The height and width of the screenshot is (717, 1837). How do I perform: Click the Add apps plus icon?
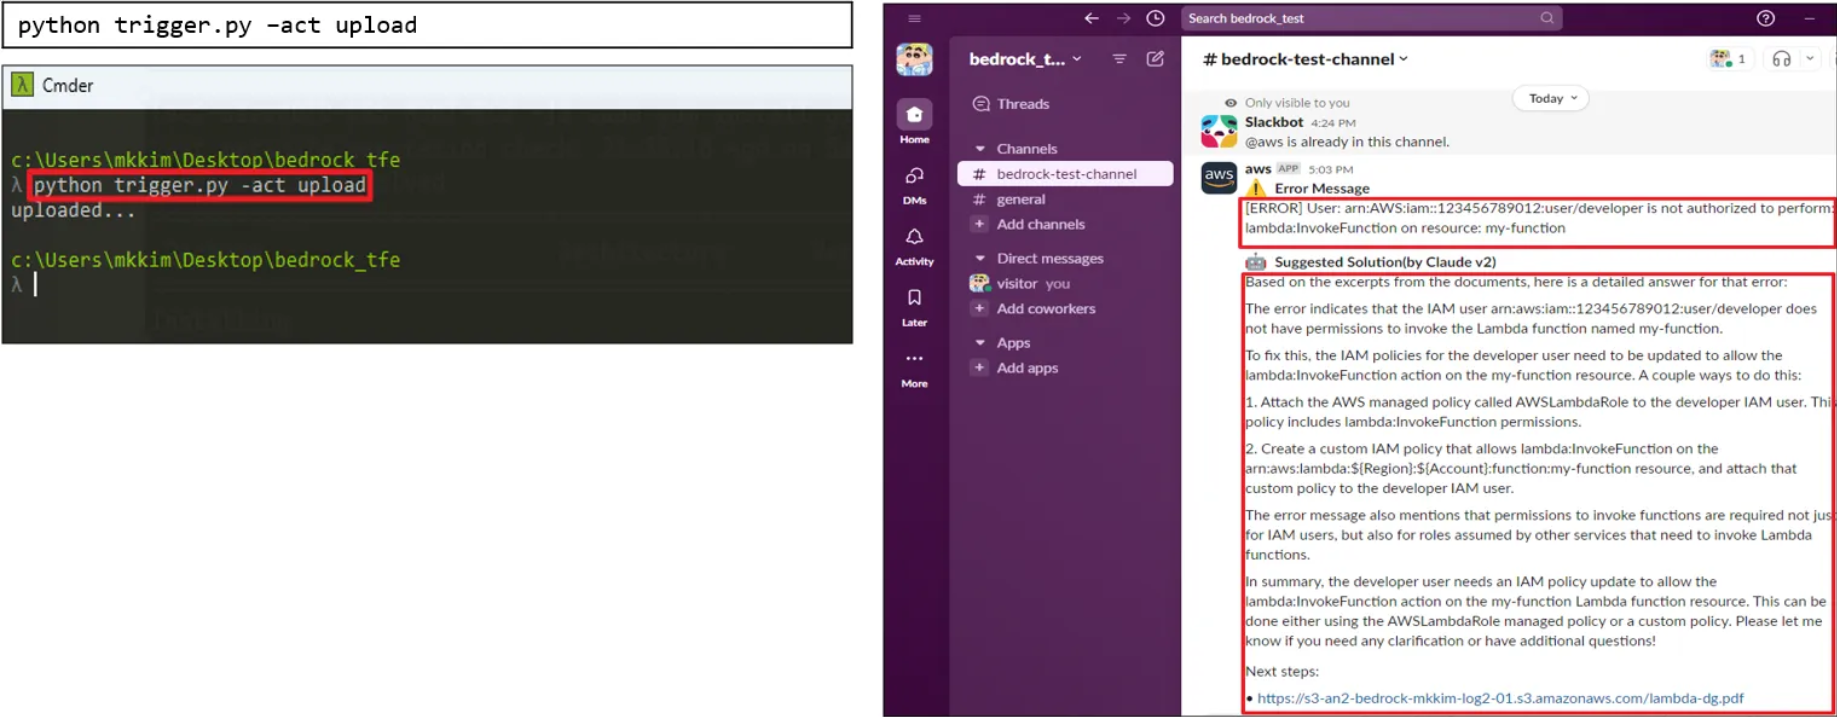coord(979,368)
